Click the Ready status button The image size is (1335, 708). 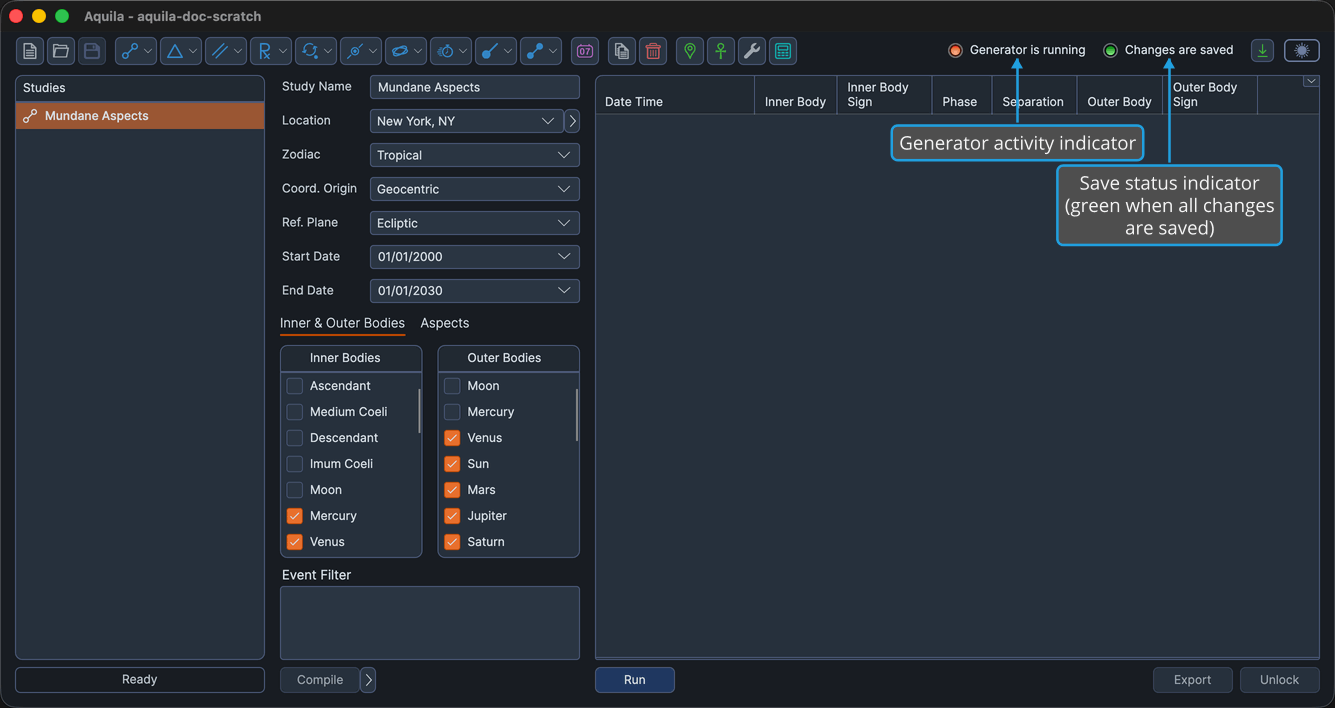(140, 680)
